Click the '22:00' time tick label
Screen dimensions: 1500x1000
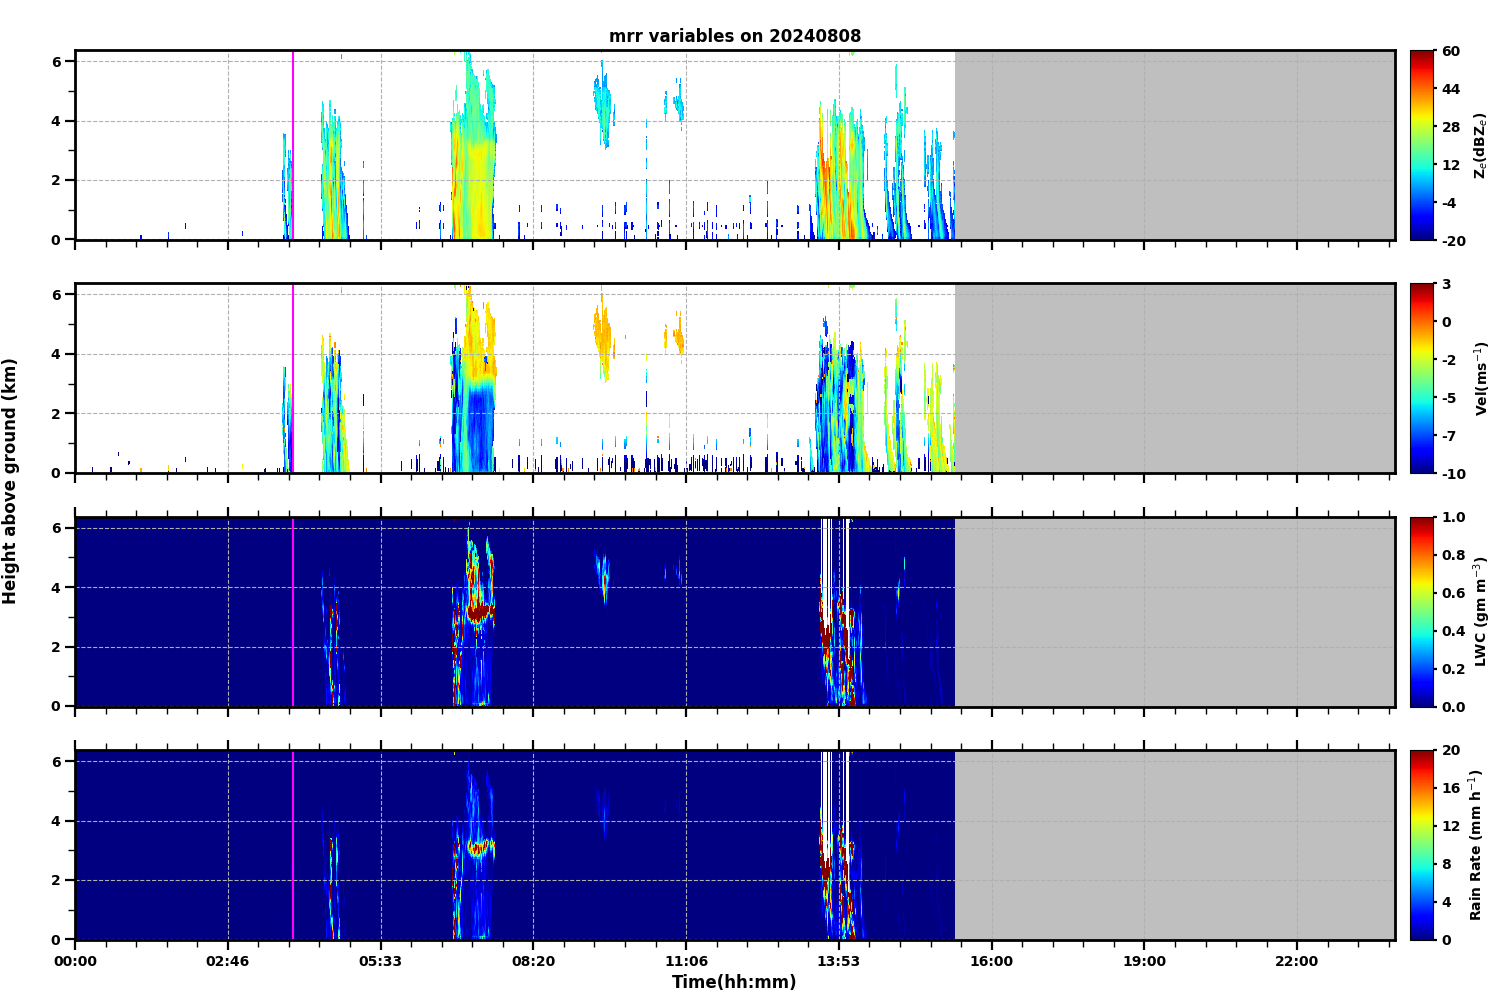[1297, 962]
